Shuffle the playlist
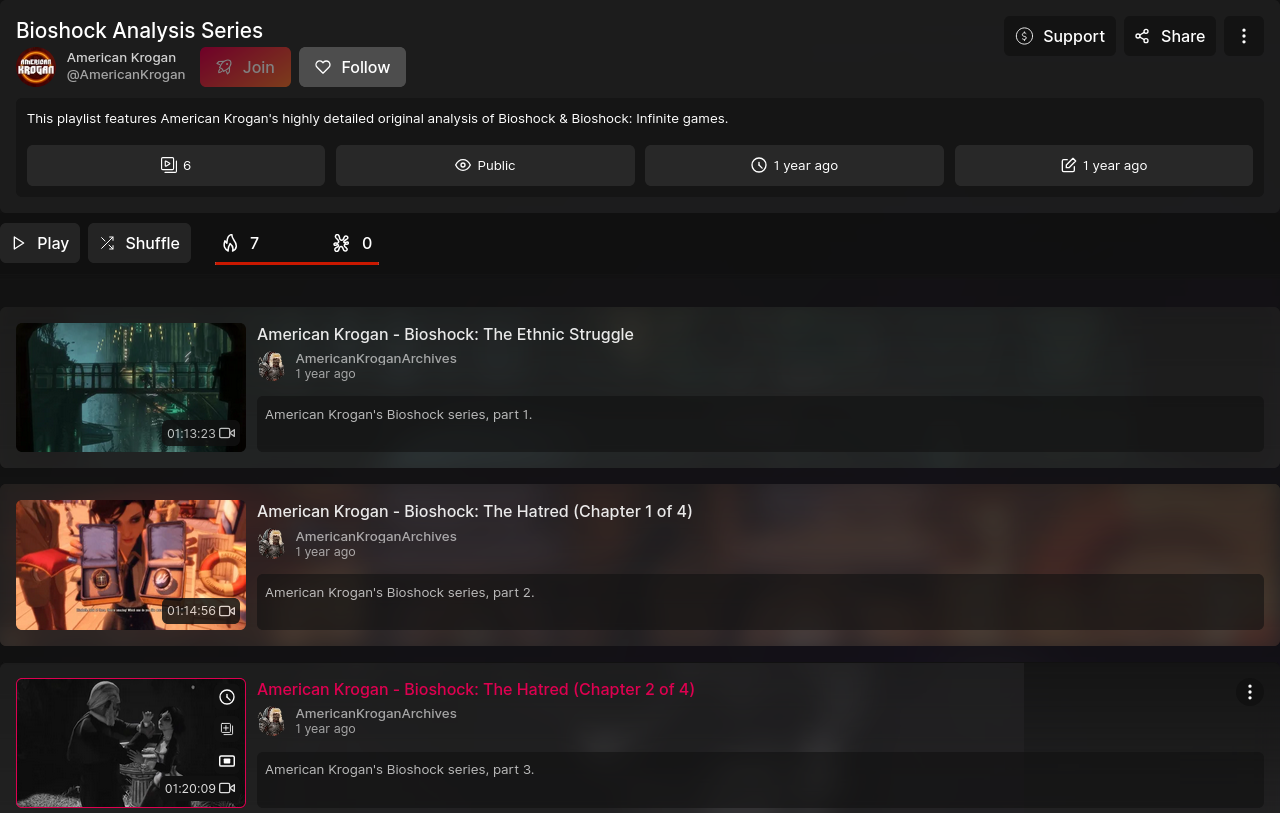 click(139, 243)
